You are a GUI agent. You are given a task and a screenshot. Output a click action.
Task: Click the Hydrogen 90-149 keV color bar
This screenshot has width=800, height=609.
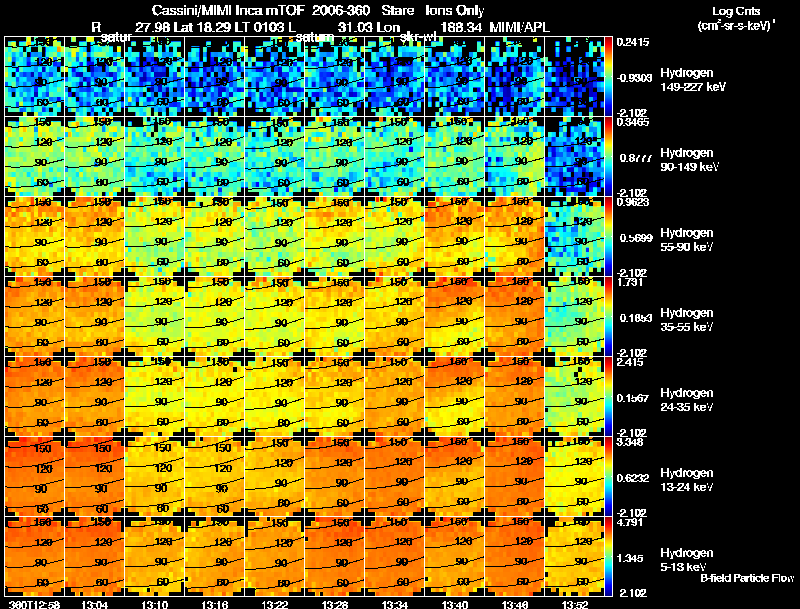click(x=608, y=157)
